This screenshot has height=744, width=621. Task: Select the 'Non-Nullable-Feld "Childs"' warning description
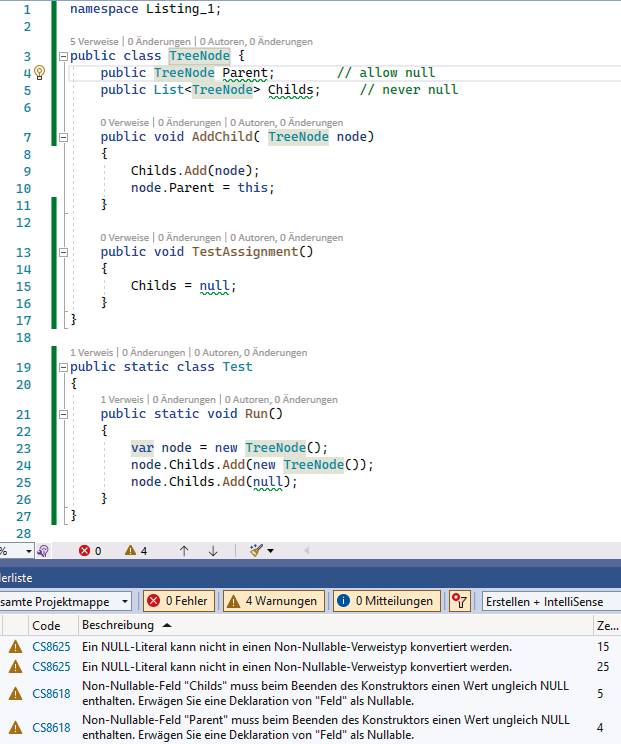click(x=325, y=693)
